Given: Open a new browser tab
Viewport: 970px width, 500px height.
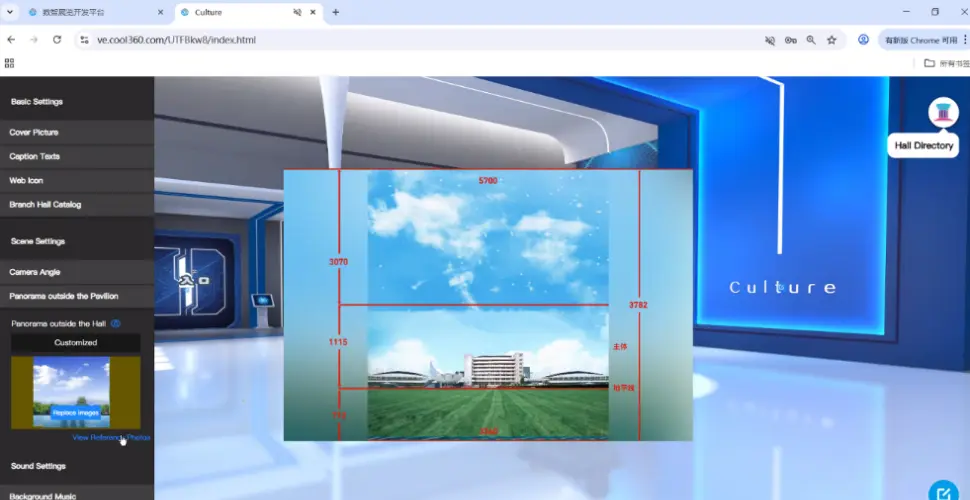Looking at the screenshot, I should click(335, 12).
